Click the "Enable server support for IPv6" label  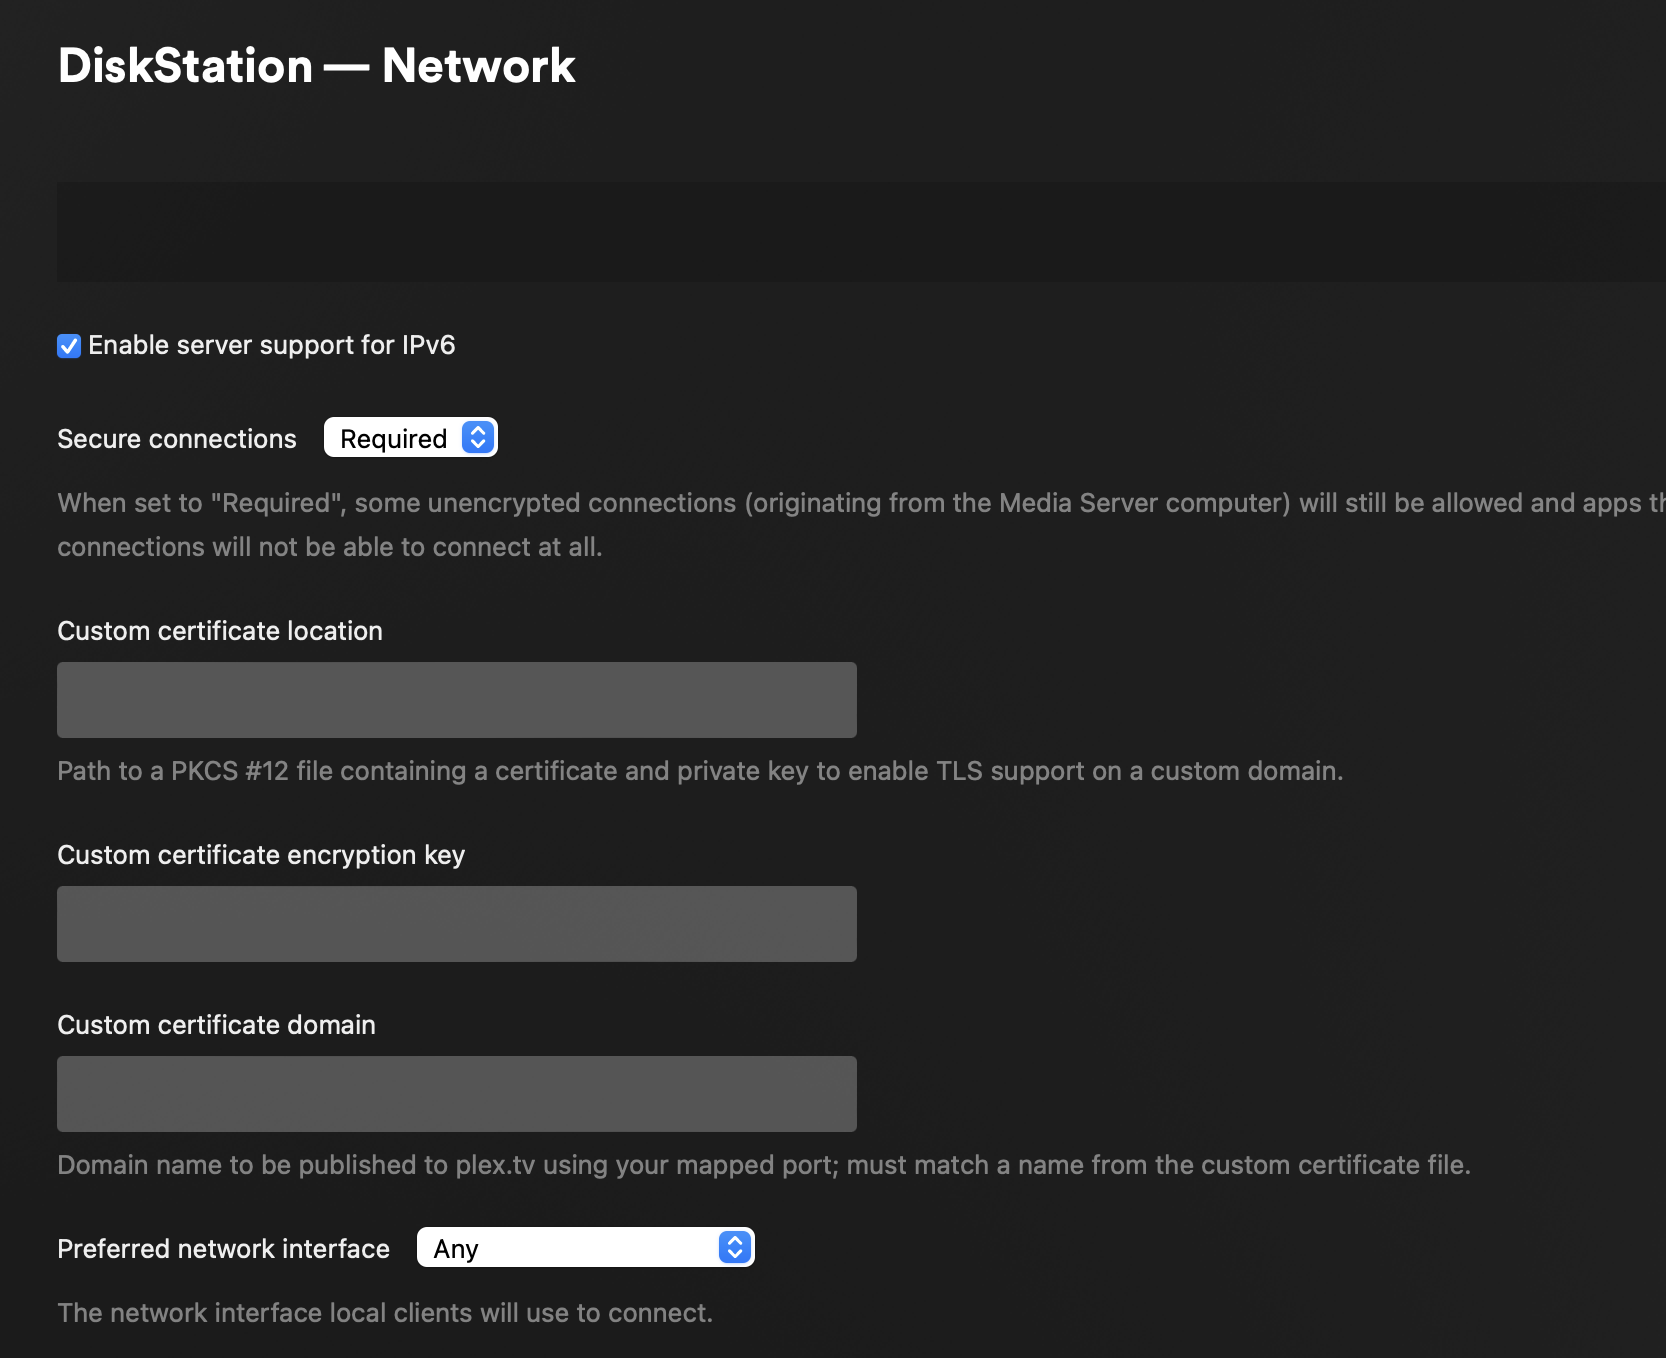coord(271,345)
